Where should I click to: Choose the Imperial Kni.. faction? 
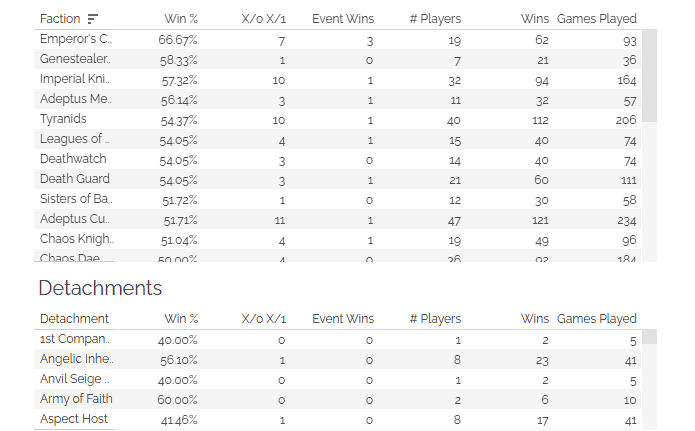tap(74, 79)
